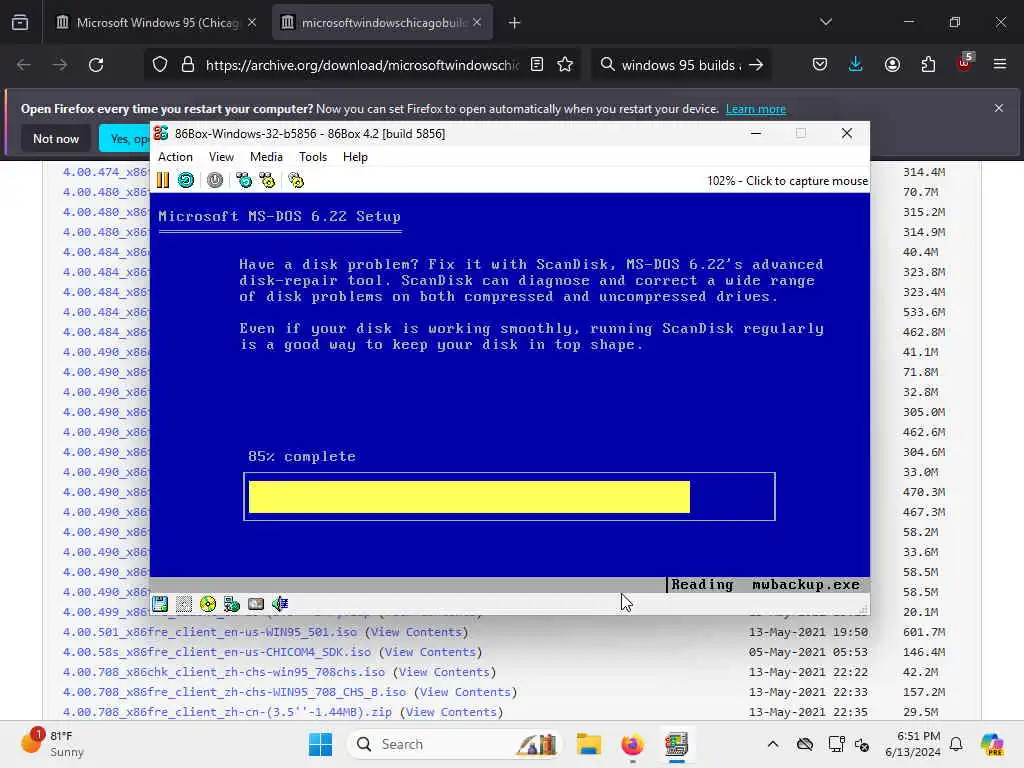The image size is (1024, 768).
Task: Pause emulation in 86Box toolbar
Action: pos(163,180)
